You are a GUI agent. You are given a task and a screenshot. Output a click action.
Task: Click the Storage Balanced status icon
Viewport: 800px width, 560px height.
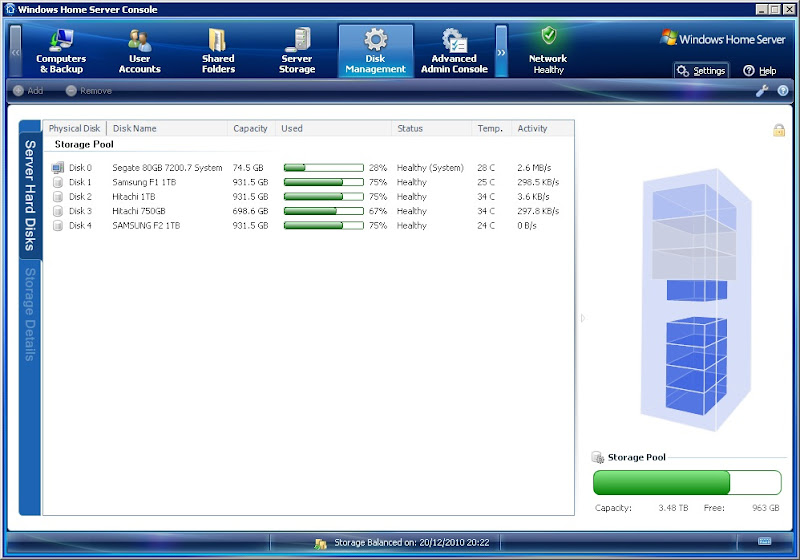pos(320,544)
